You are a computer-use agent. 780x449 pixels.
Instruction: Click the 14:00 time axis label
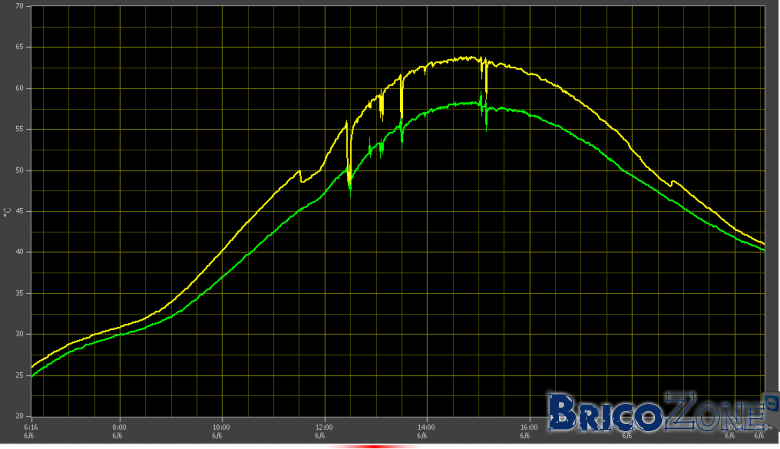click(426, 427)
